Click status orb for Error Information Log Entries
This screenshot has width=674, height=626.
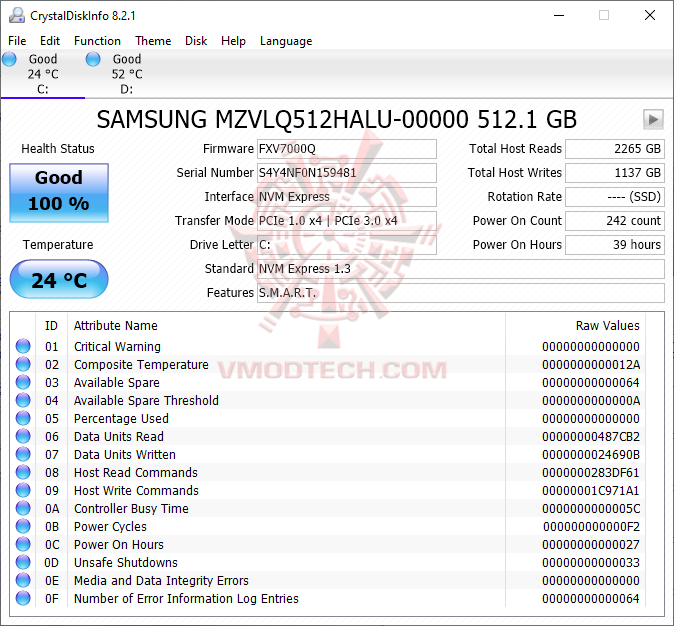tap(23, 598)
